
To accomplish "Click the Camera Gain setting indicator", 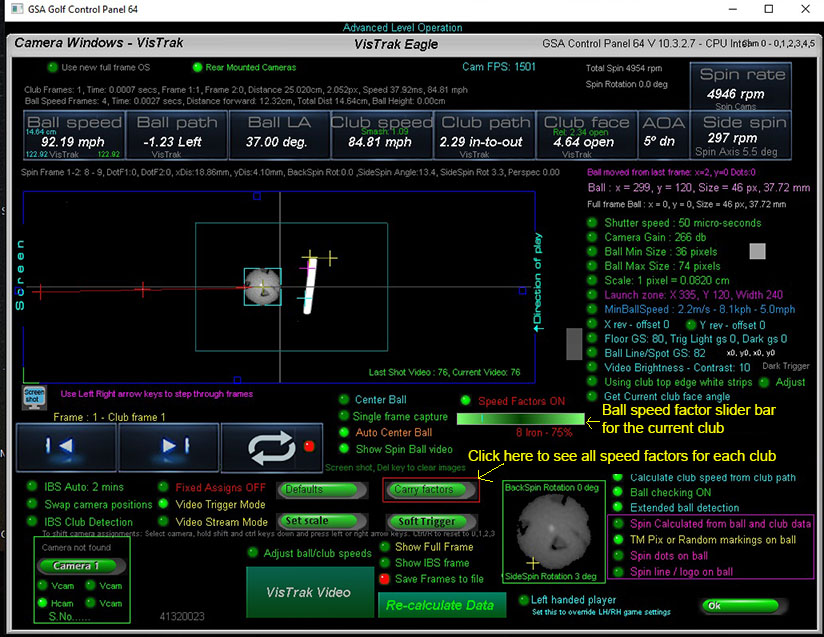I will pos(592,237).
